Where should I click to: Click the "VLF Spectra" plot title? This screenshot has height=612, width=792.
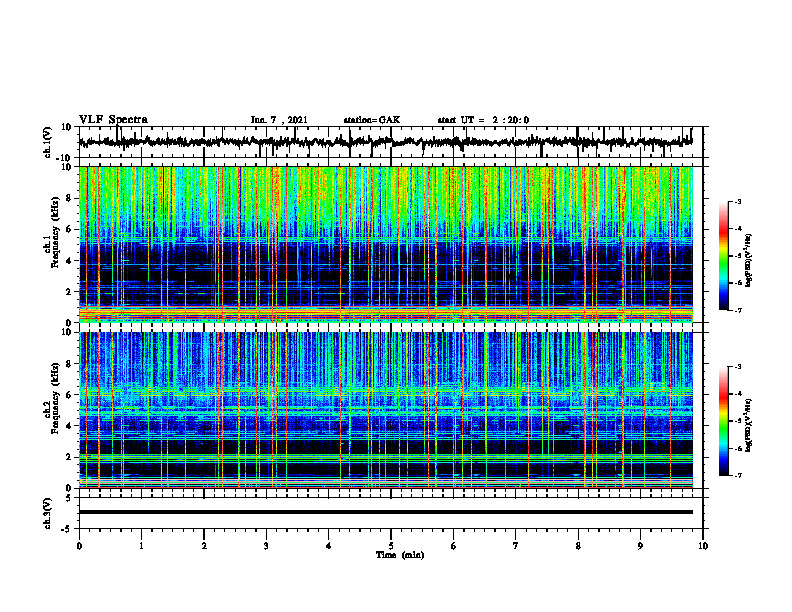(113, 120)
